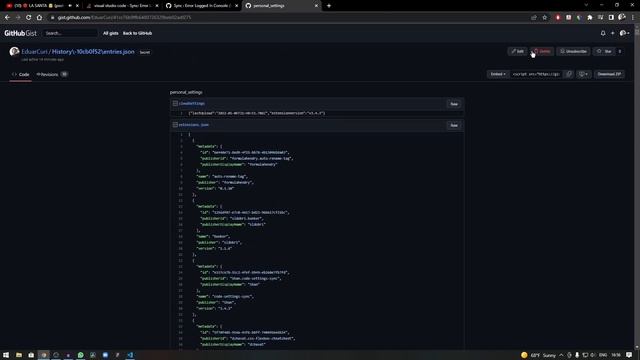Switch to the Revisions tab
640x360 pixels.
pos(51,74)
